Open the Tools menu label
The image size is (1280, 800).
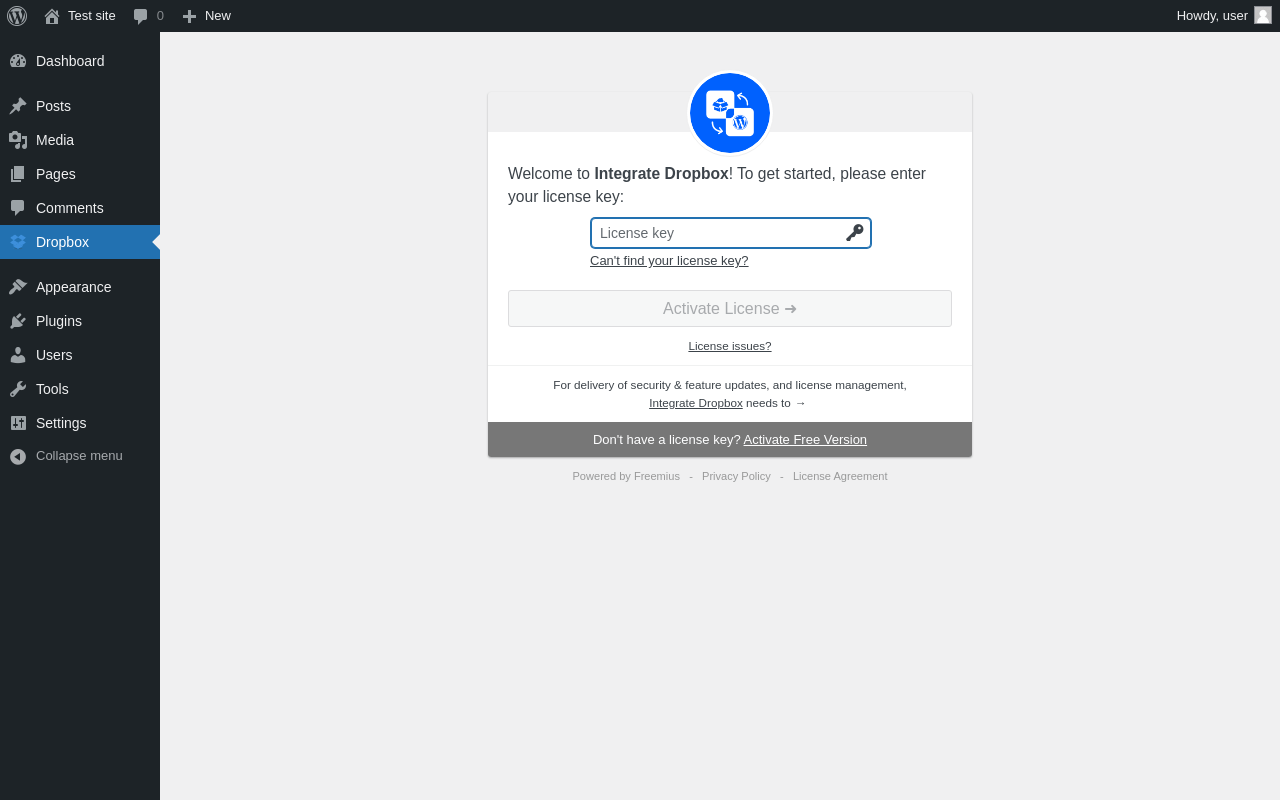pos(52,389)
